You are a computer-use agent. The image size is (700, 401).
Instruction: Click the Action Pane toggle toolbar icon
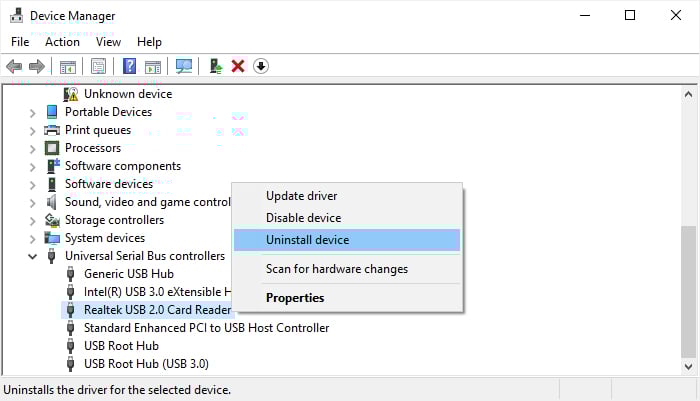(153, 67)
